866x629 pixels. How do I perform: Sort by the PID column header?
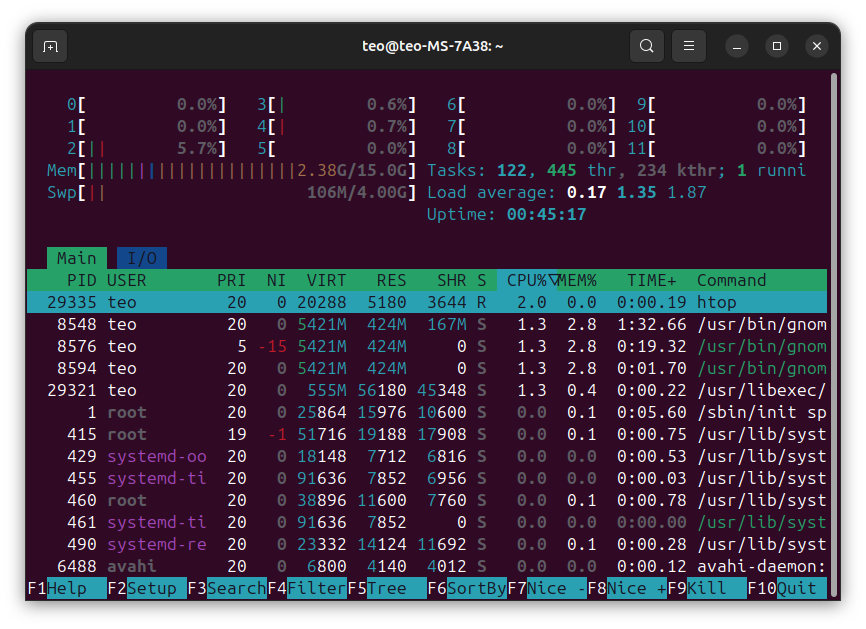pyautogui.click(x=82, y=281)
